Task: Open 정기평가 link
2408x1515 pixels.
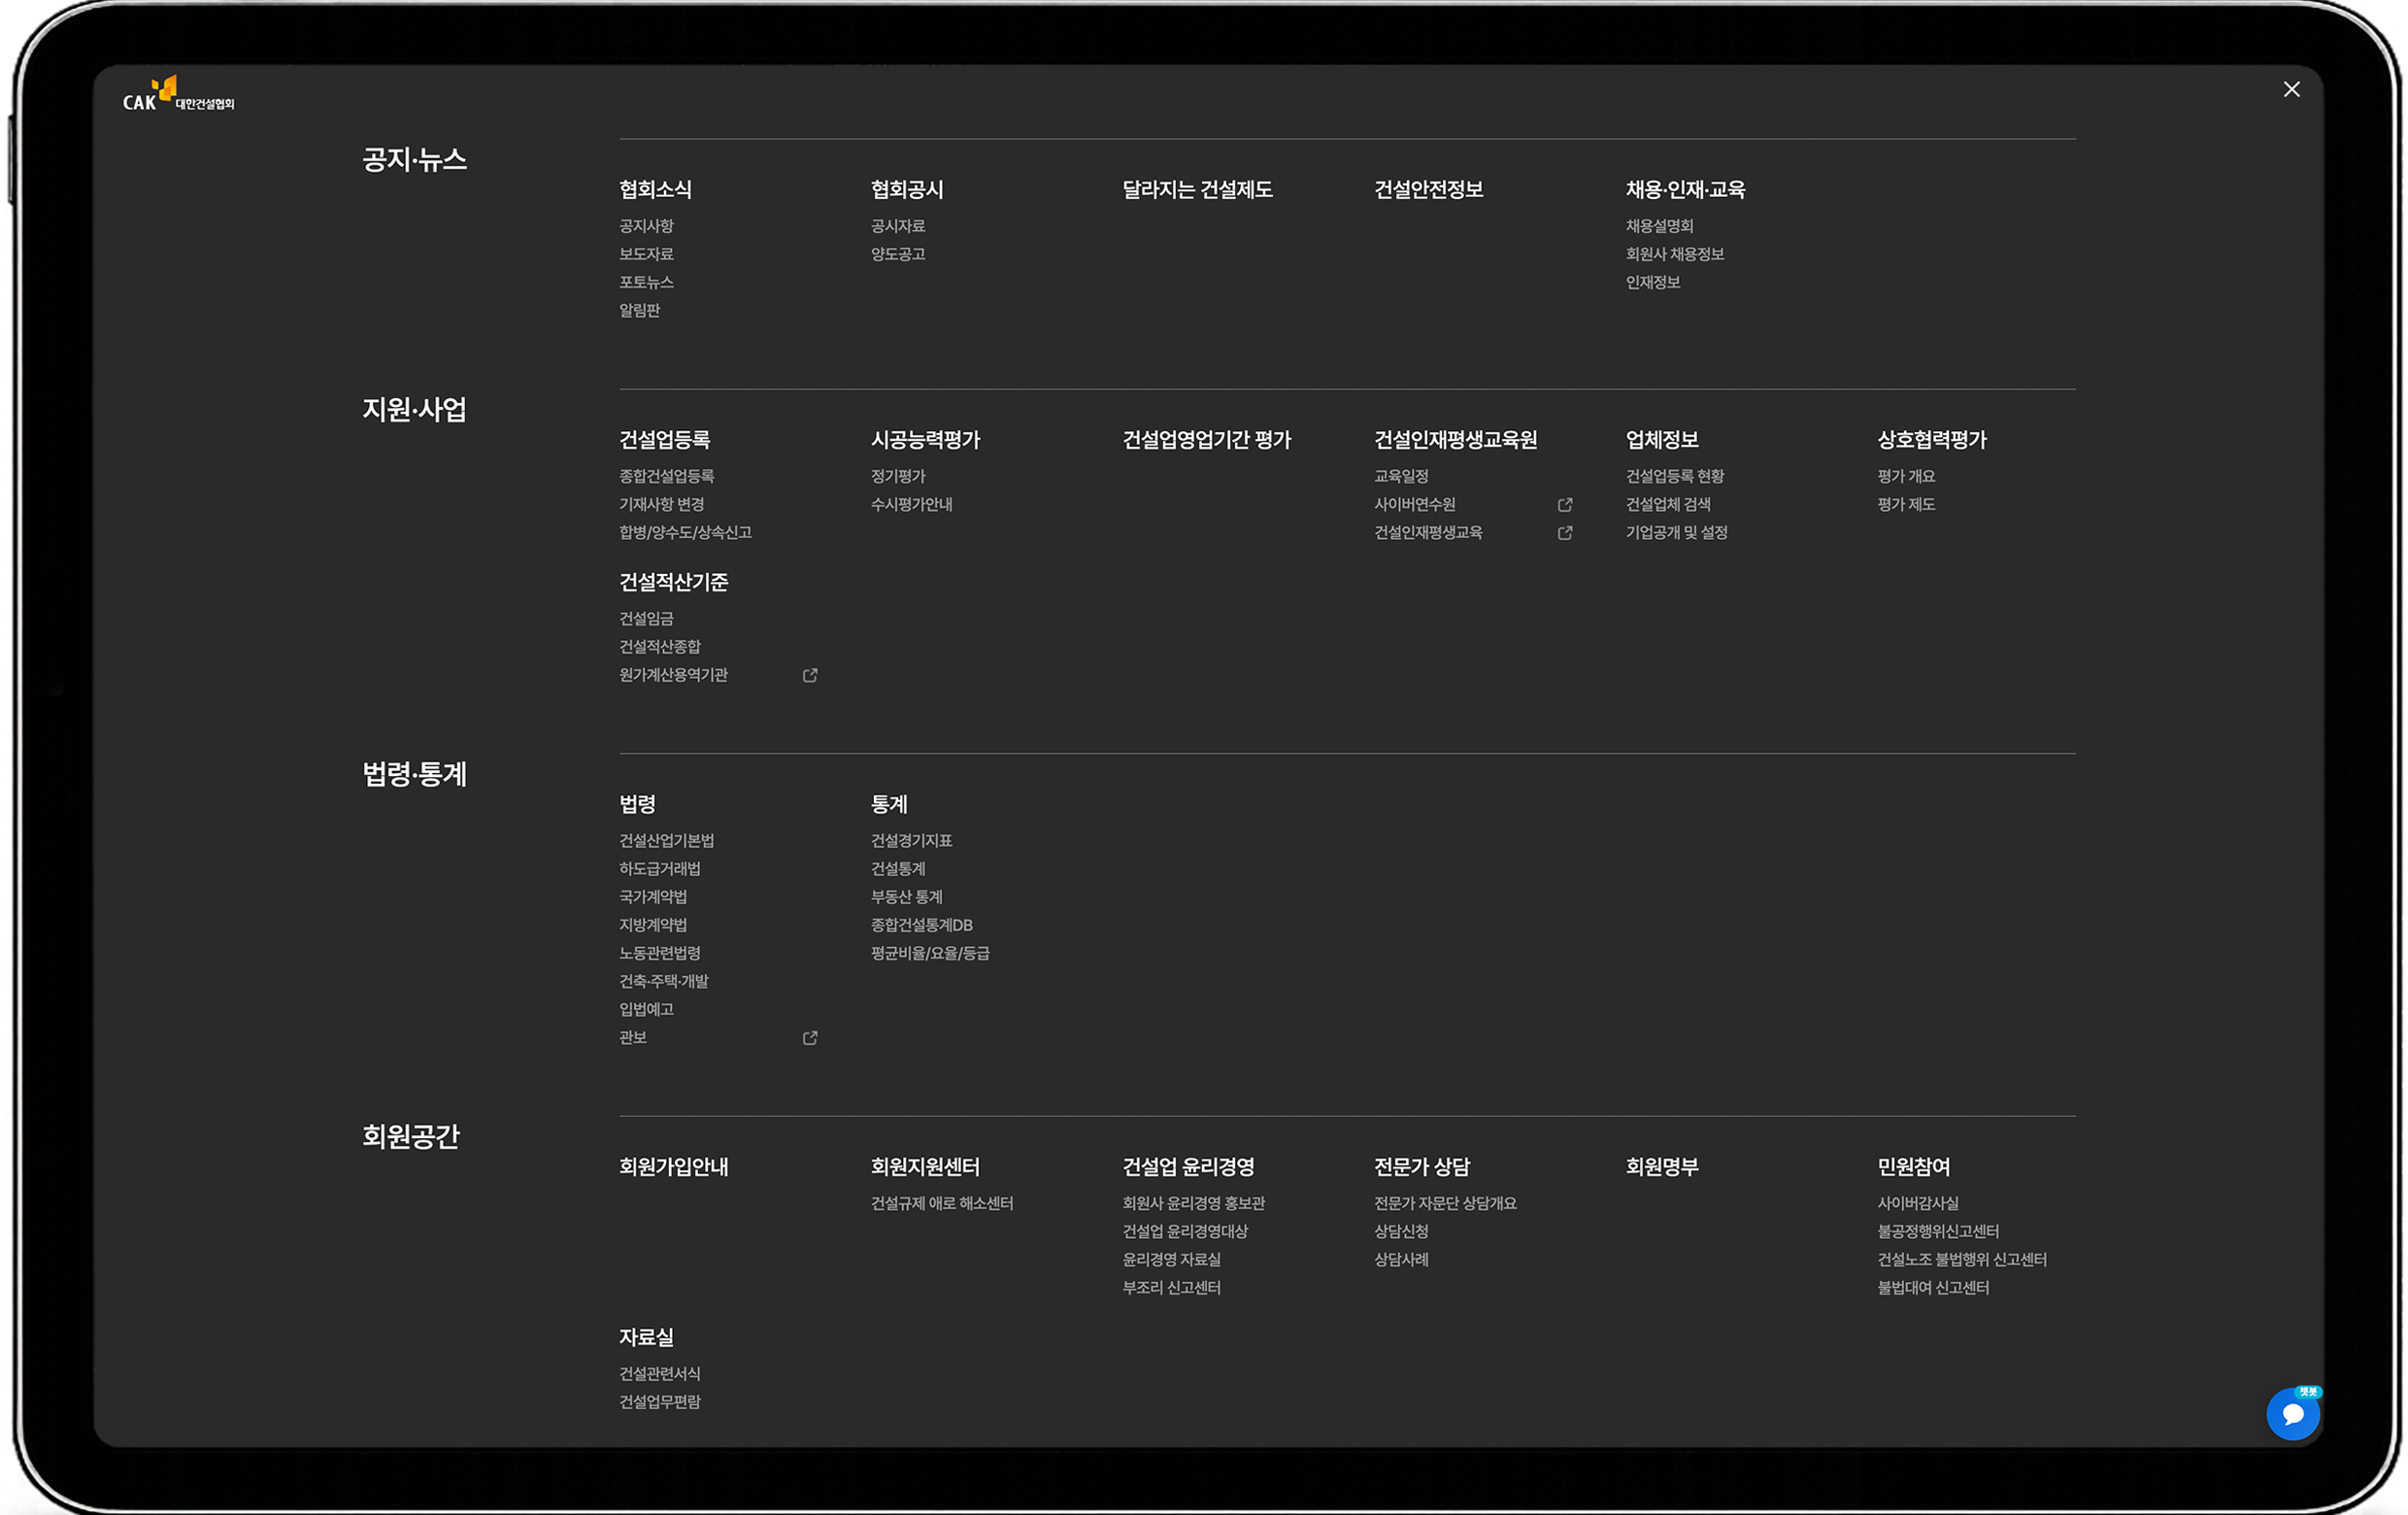Action: (x=898, y=477)
